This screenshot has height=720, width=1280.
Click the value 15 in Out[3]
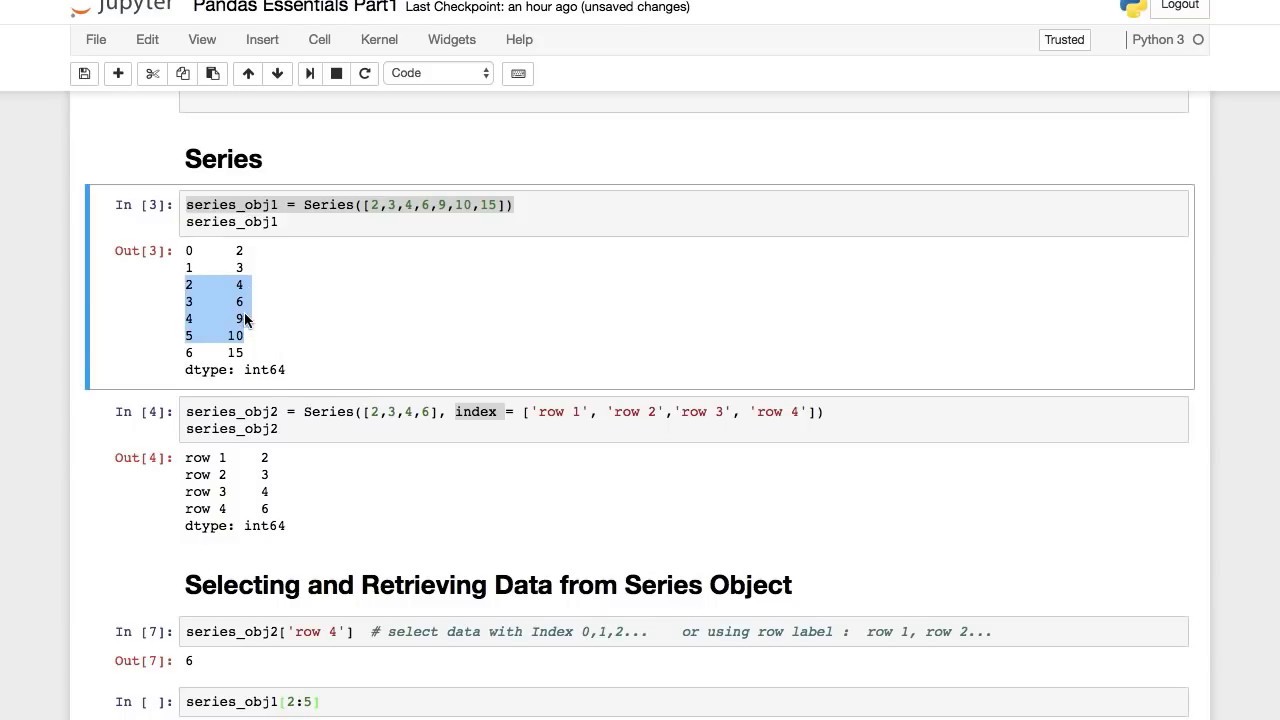(x=235, y=353)
